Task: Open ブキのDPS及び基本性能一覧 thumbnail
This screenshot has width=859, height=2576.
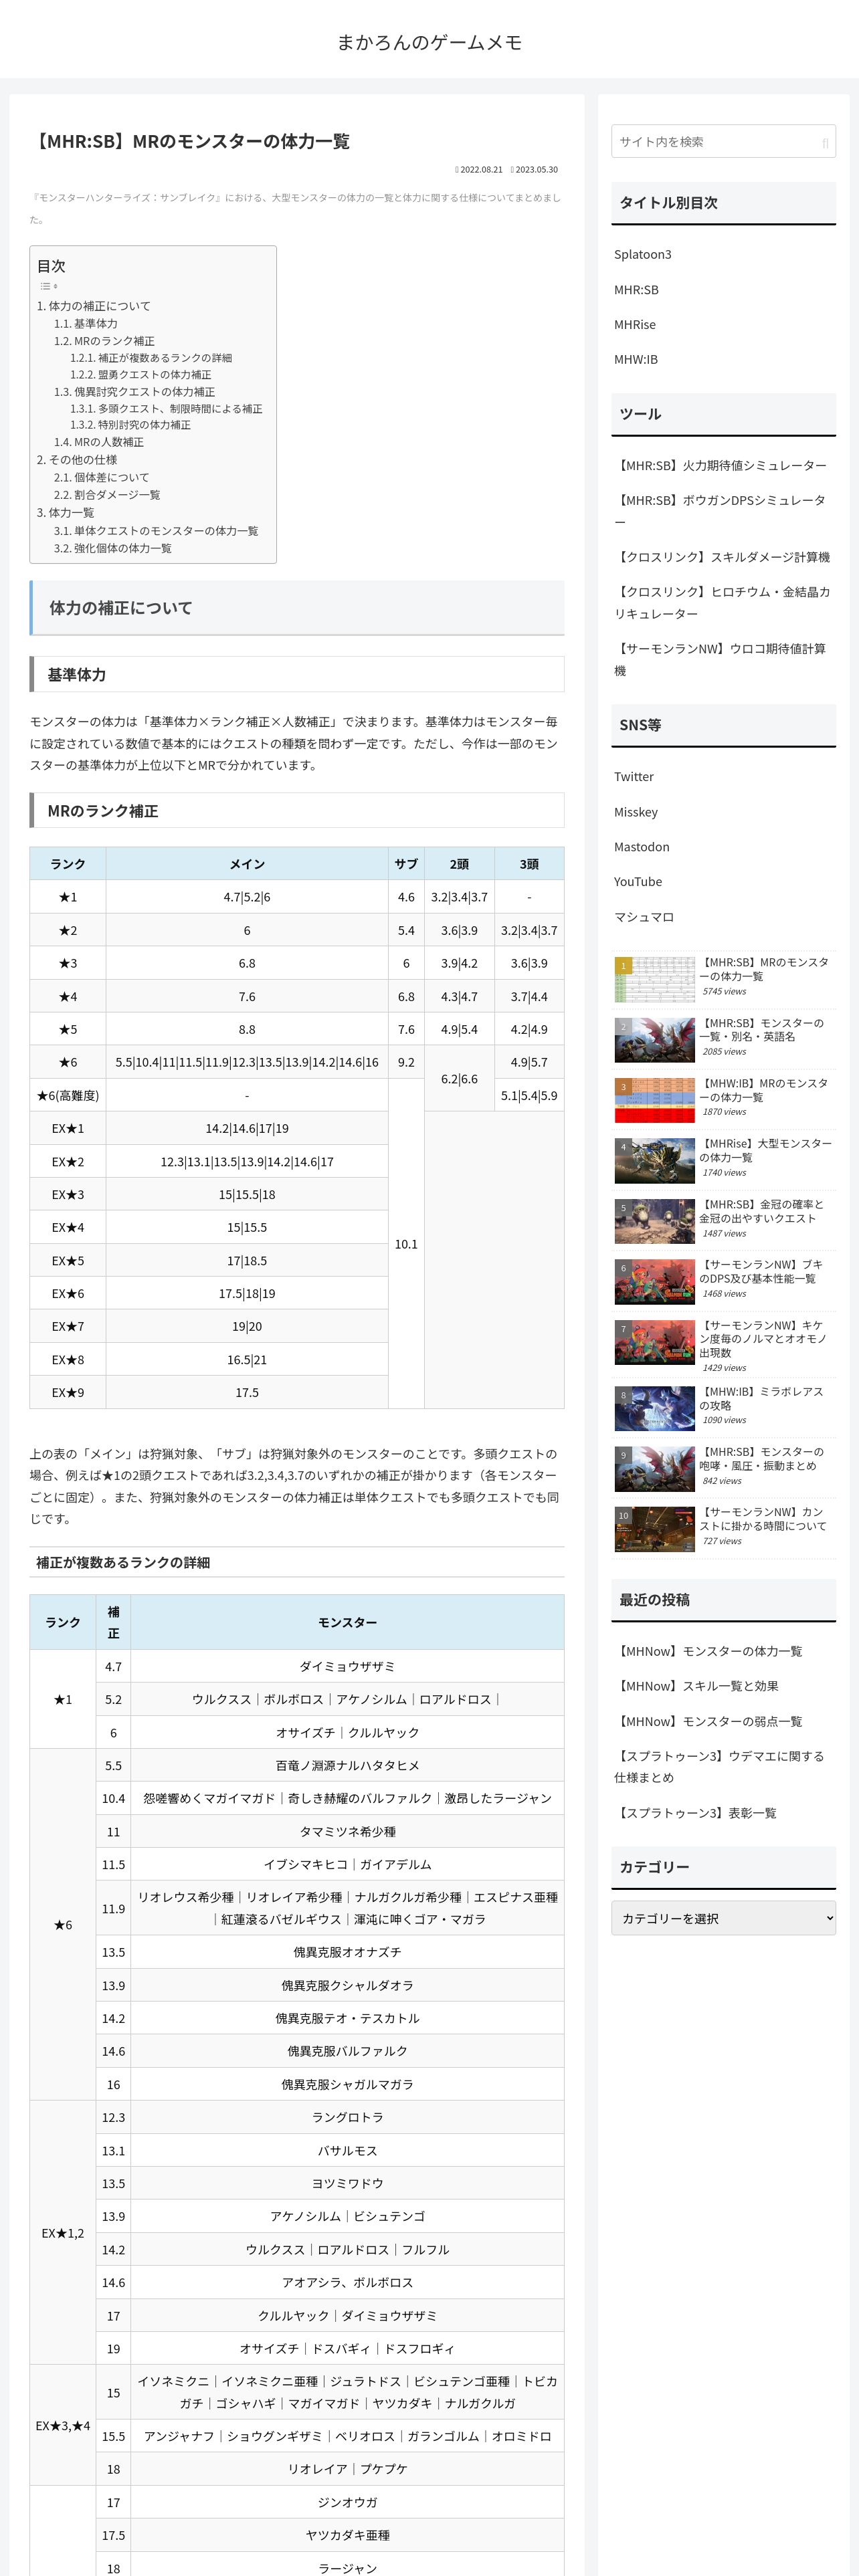Action: coord(654,1281)
